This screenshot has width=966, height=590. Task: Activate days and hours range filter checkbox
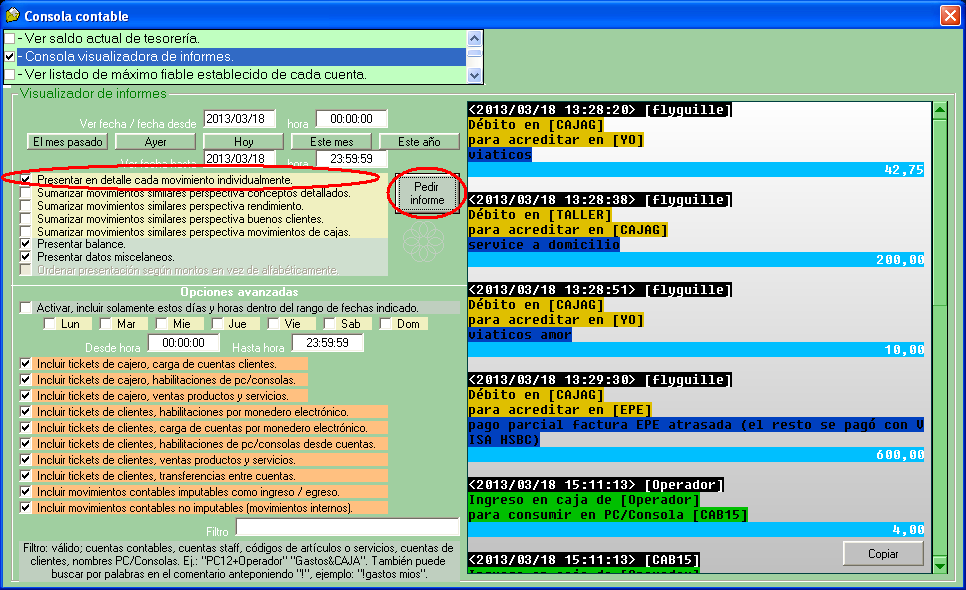click(25, 307)
